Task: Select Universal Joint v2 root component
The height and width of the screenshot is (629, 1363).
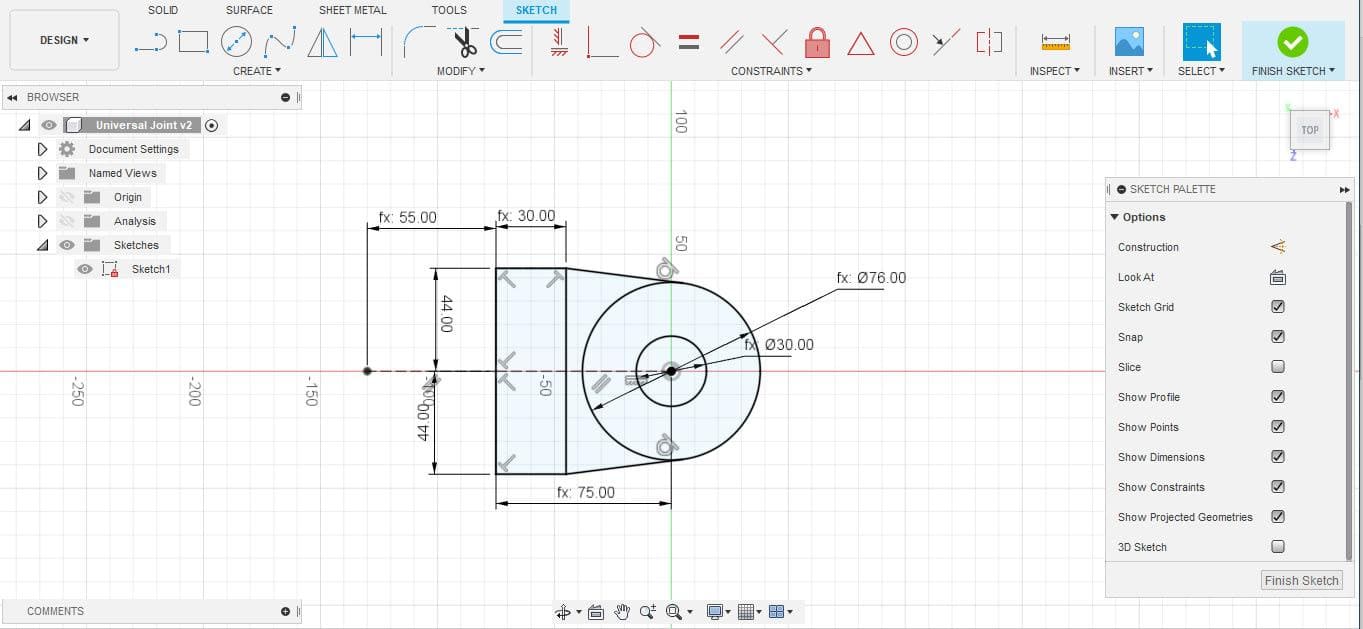Action: (x=143, y=125)
